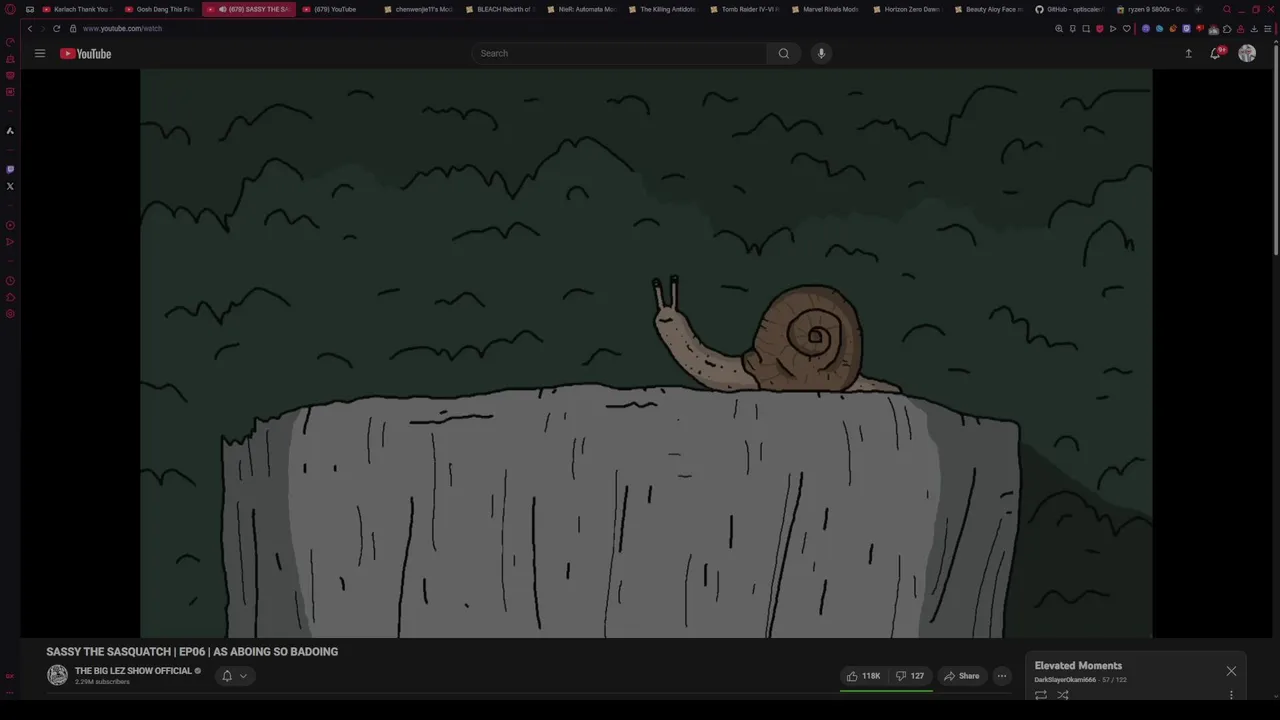Image resolution: width=1280 pixels, height=720 pixels.
Task: Focus the YouTube Search input field
Action: click(620, 53)
